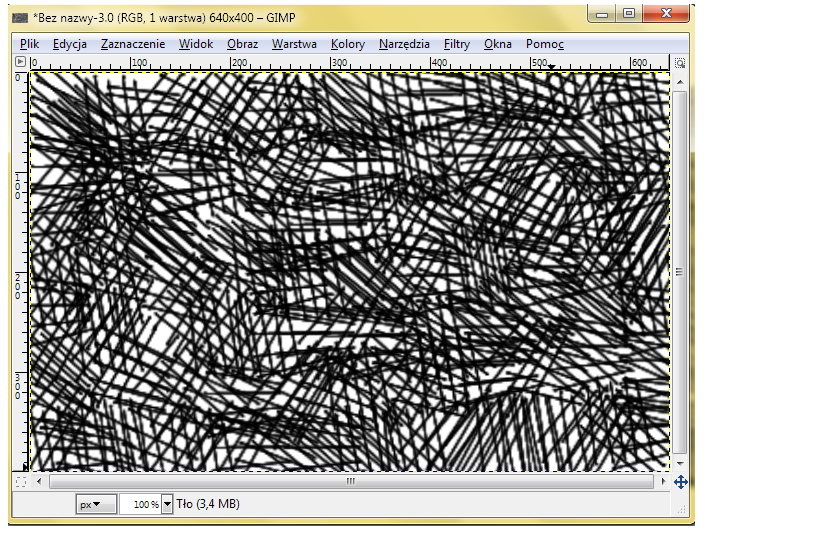Open the Edycja menu
Viewport: 824px width, 549px height.
point(69,44)
